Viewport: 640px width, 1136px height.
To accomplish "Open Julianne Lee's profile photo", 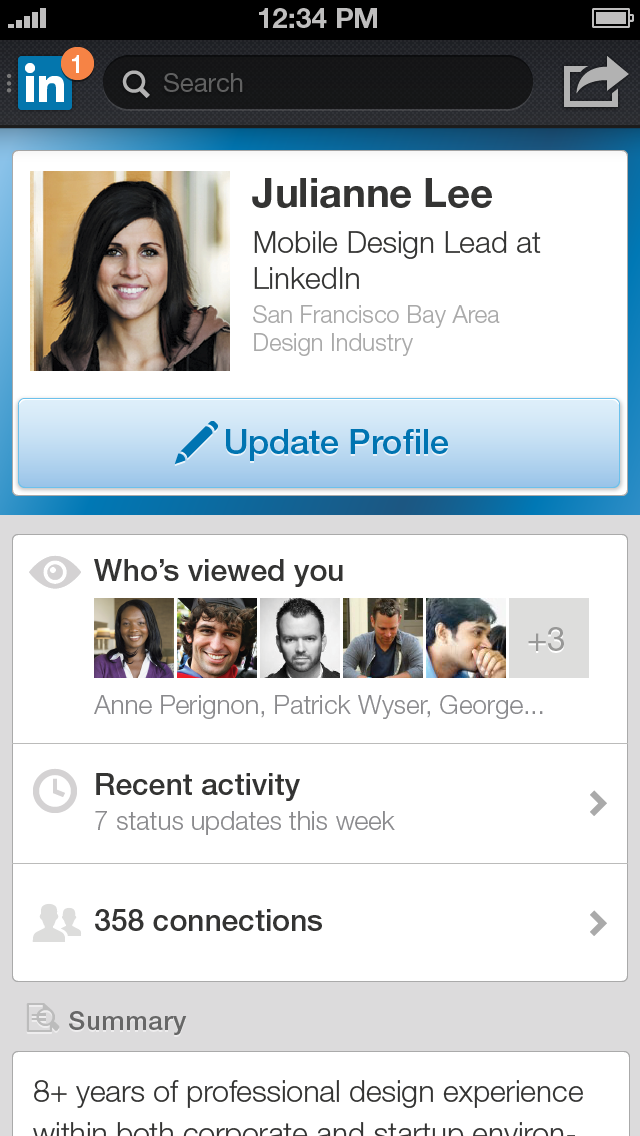I will click(x=130, y=271).
